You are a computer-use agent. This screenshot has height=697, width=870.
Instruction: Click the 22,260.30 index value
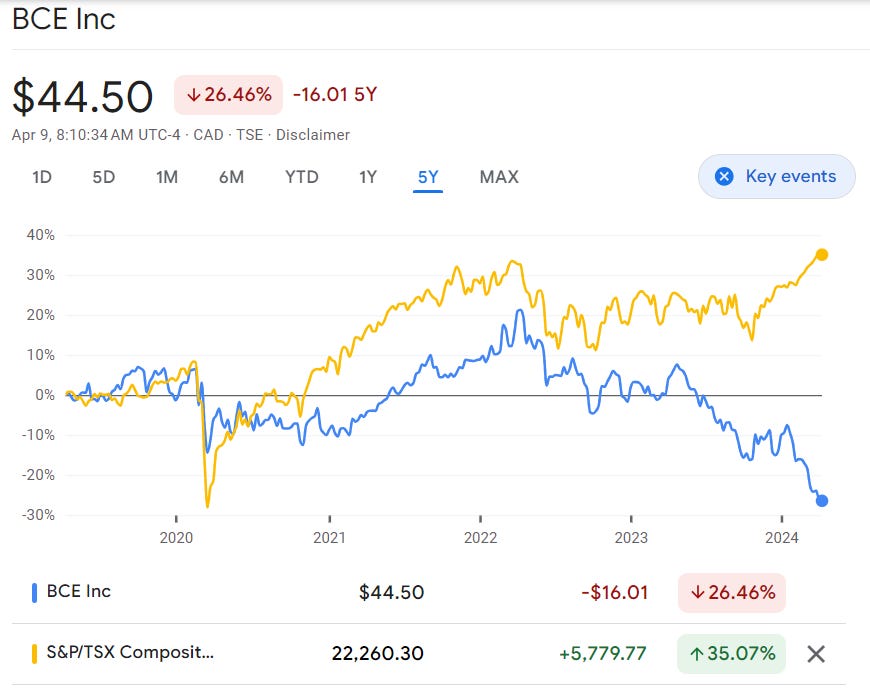pos(378,654)
